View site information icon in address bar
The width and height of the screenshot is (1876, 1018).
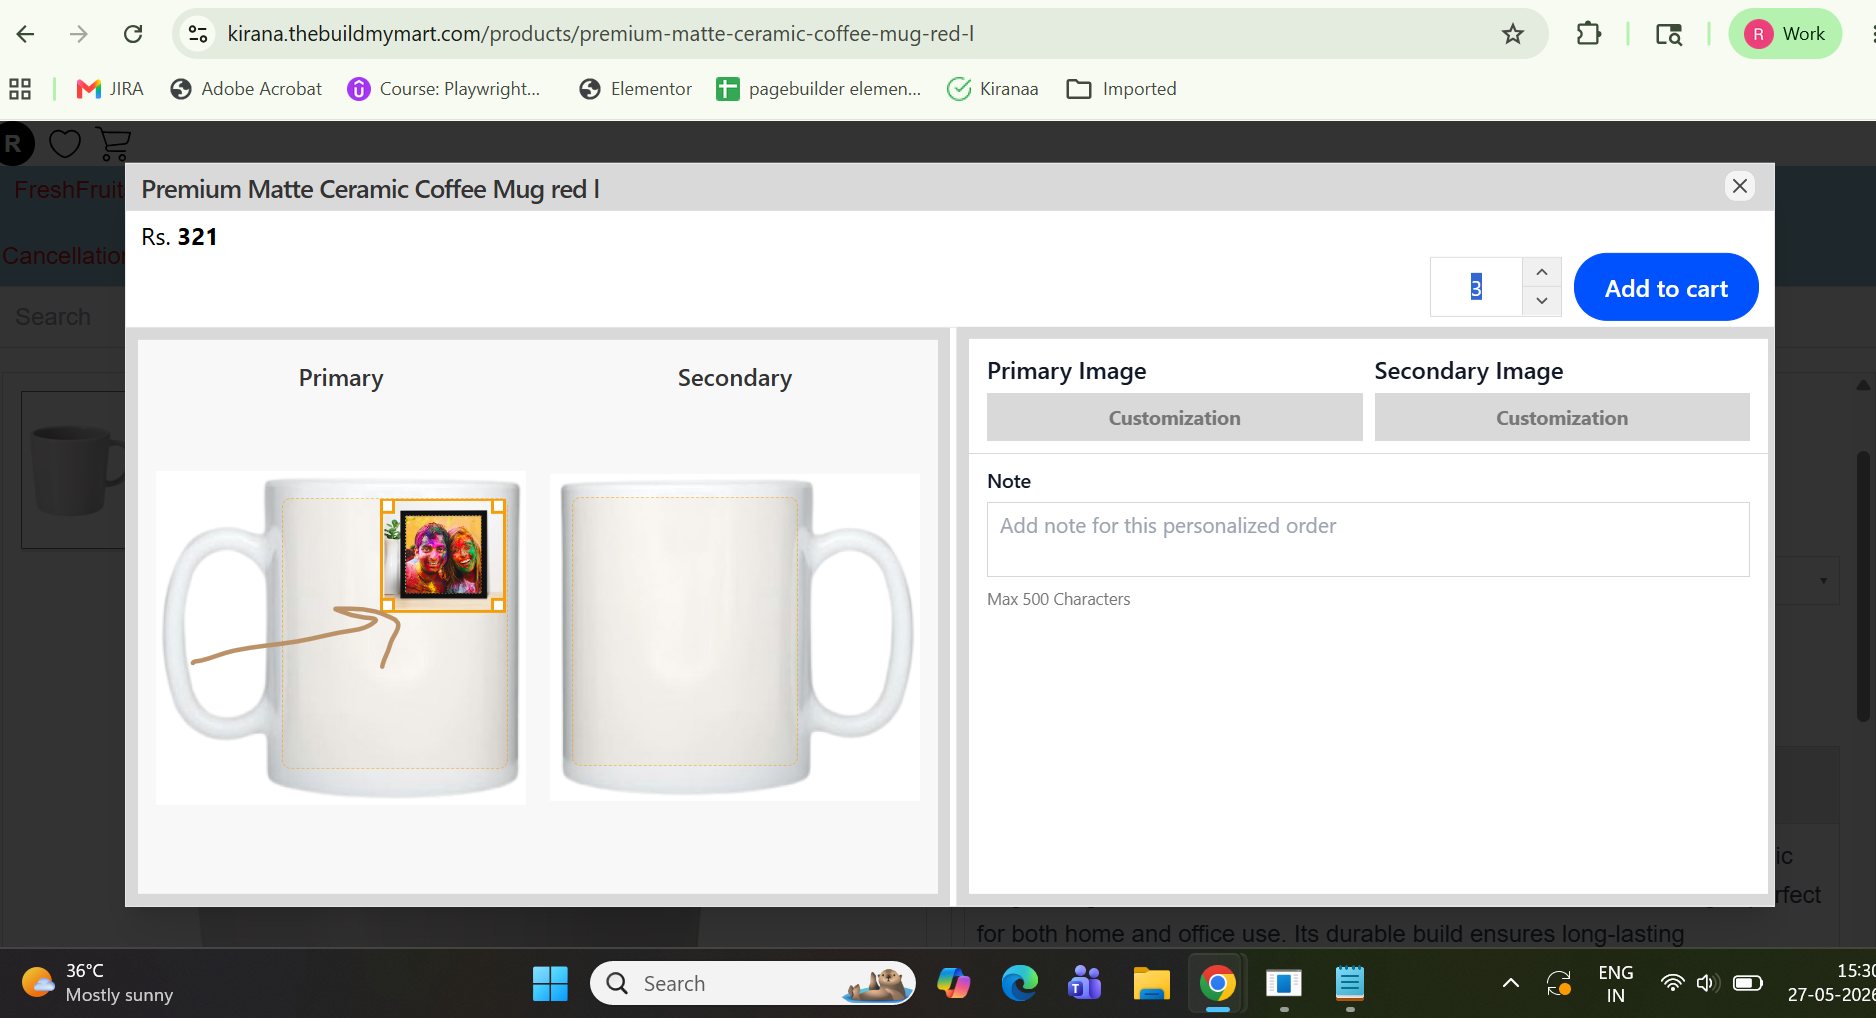(198, 34)
